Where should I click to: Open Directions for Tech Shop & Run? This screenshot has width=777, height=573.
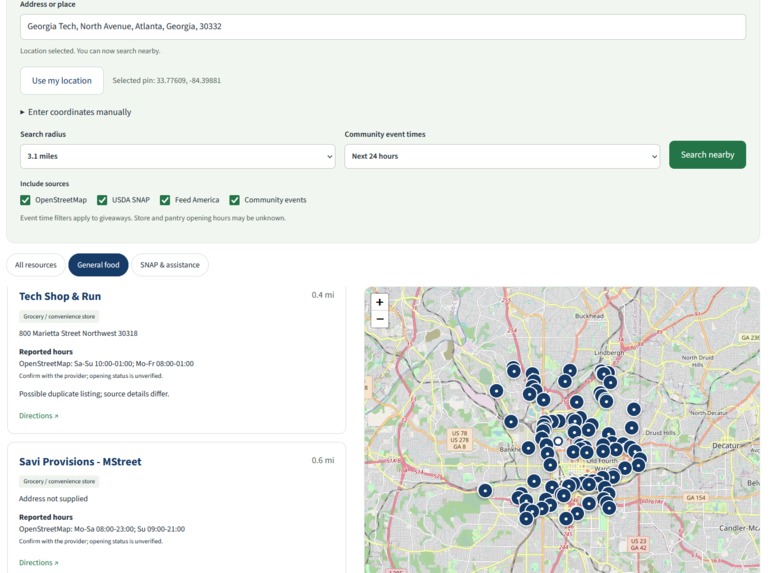click(39, 416)
